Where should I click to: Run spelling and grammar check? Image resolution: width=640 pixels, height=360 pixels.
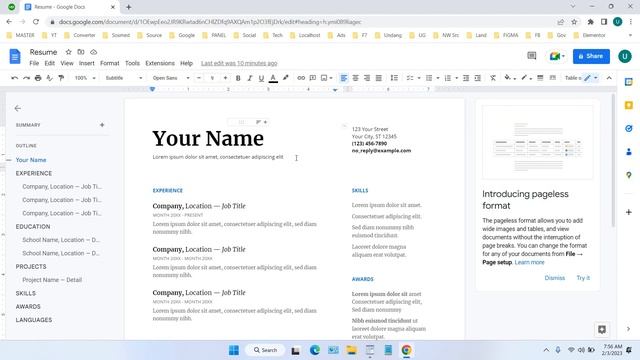[49, 78]
